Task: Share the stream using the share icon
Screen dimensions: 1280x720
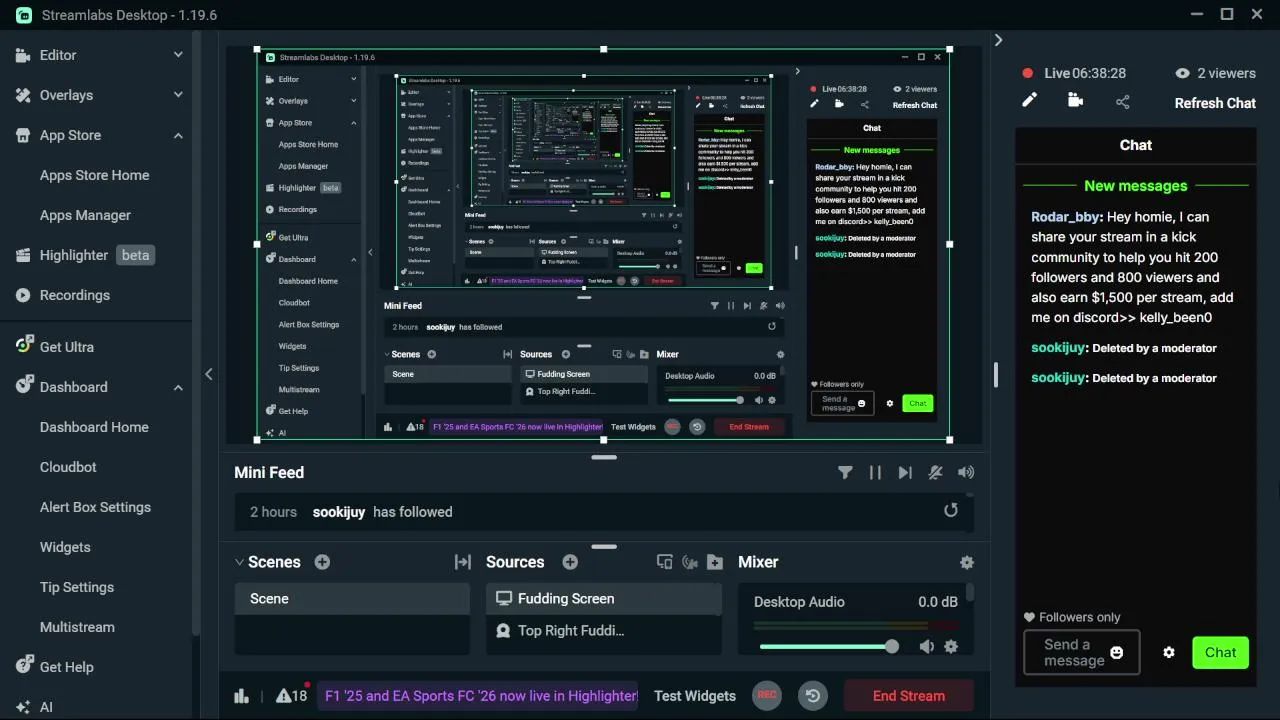Action: [x=1123, y=102]
